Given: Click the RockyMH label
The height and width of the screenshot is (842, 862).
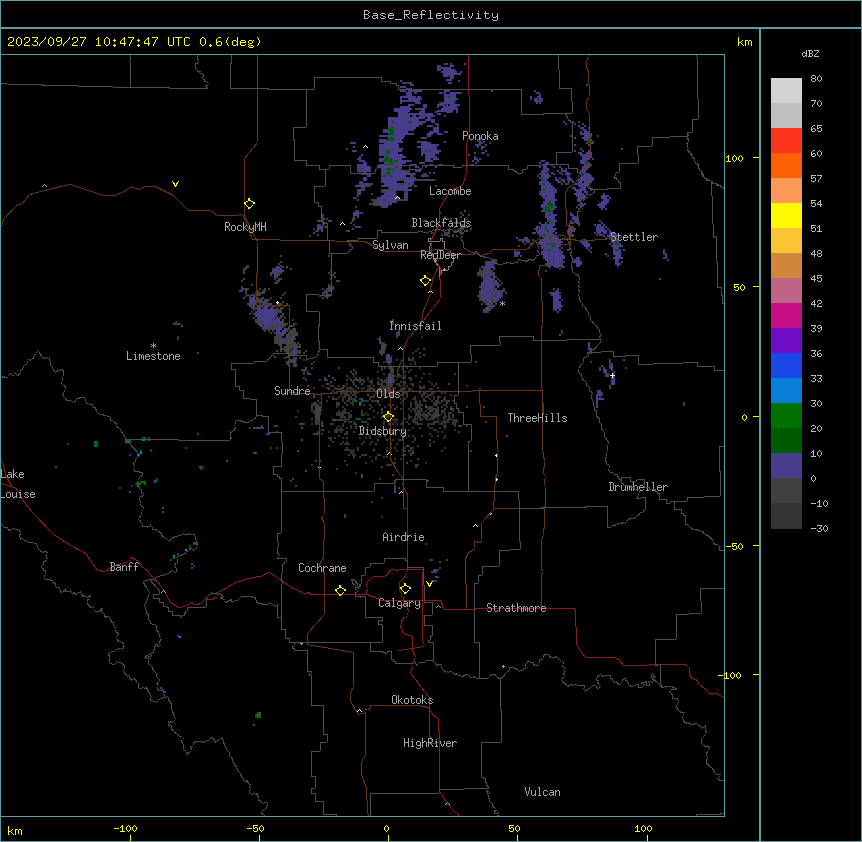Looking at the screenshot, I should (x=245, y=227).
